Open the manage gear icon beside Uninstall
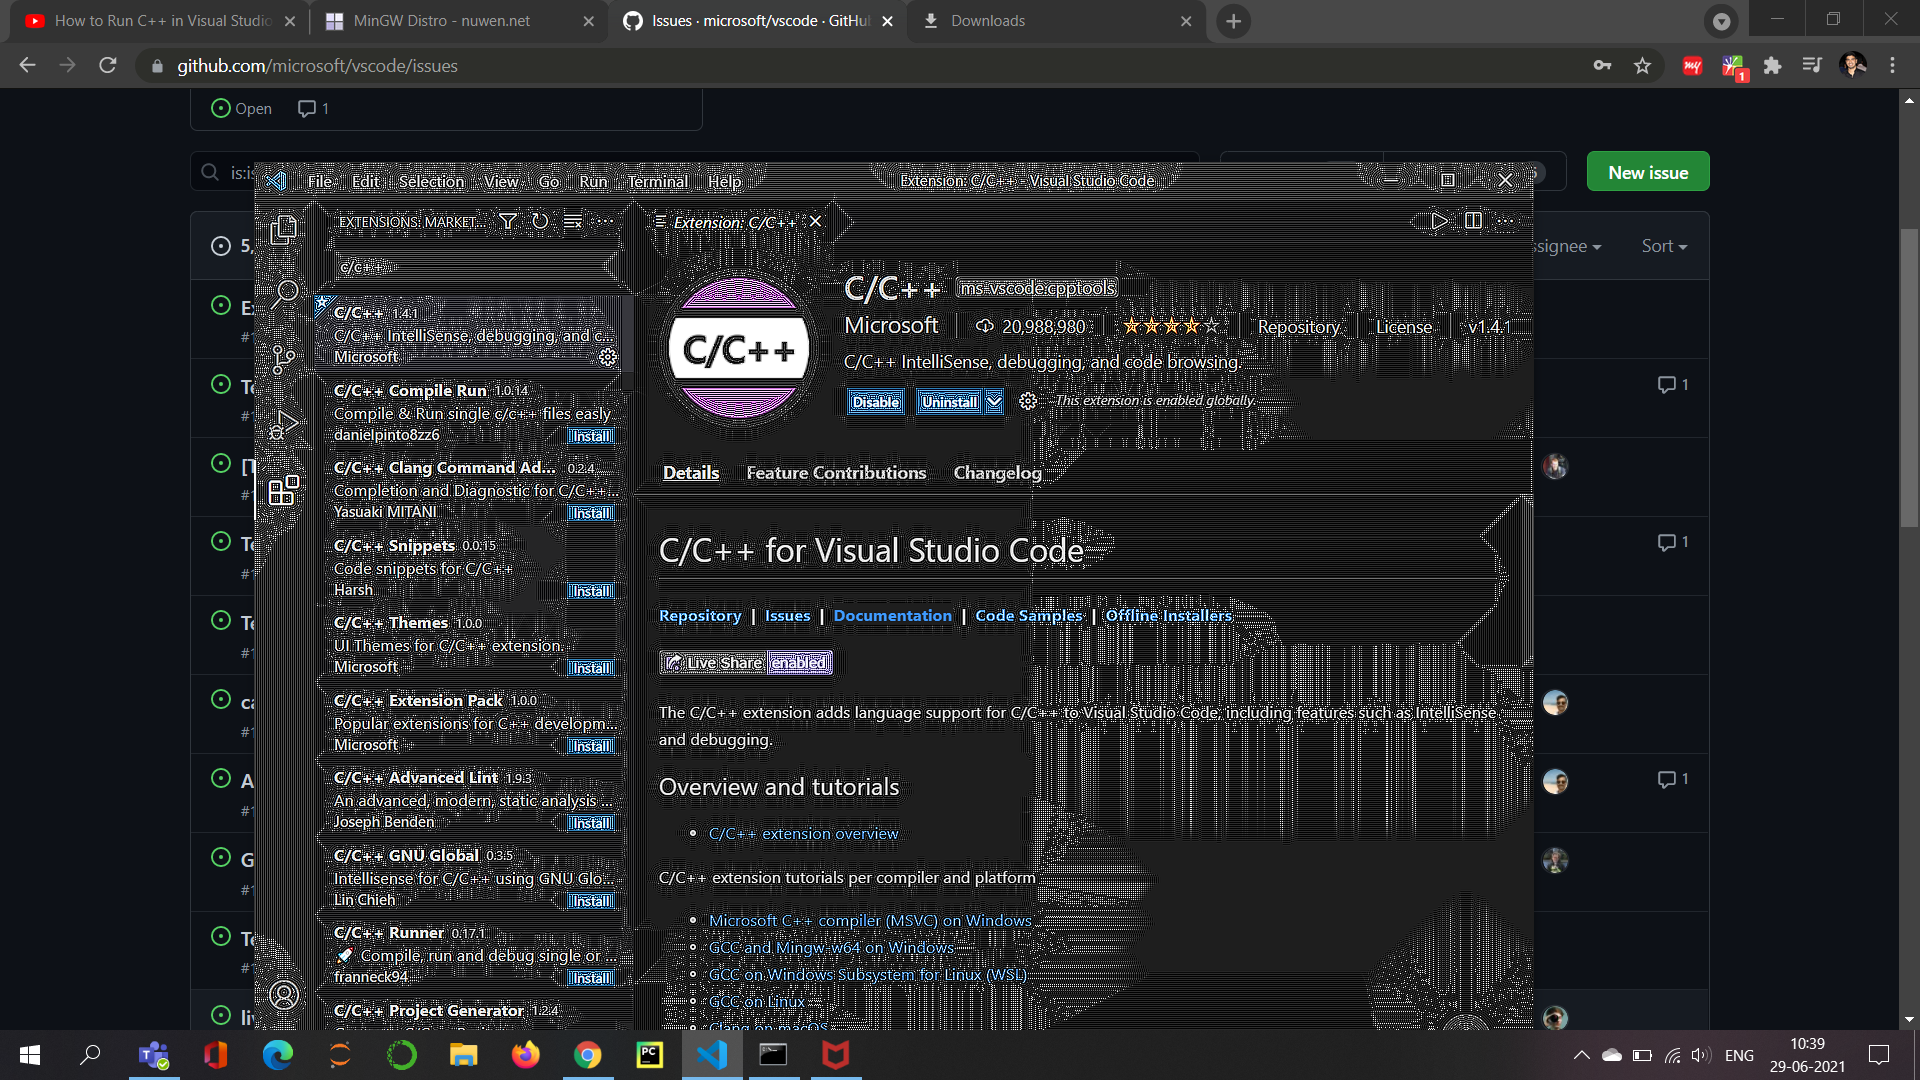1920x1080 pixels. coord(1027,401)
